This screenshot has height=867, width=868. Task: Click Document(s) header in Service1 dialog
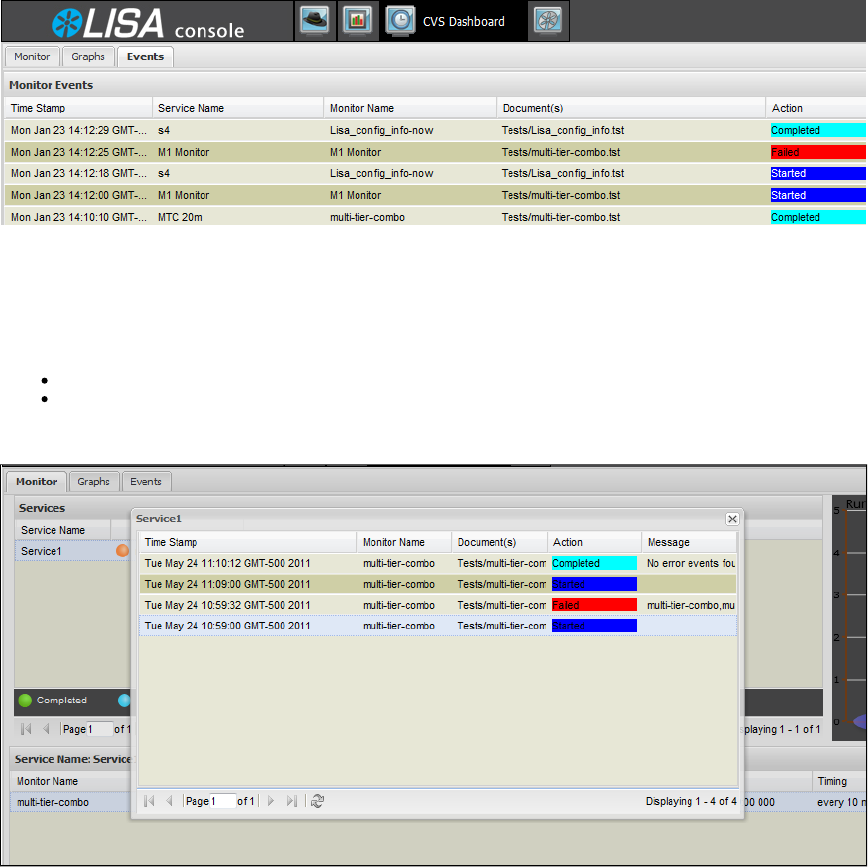499,542
